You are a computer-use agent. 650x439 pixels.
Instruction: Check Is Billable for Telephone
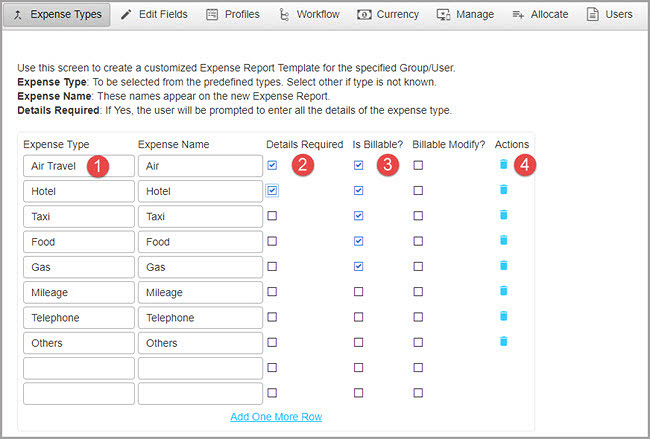359,317
